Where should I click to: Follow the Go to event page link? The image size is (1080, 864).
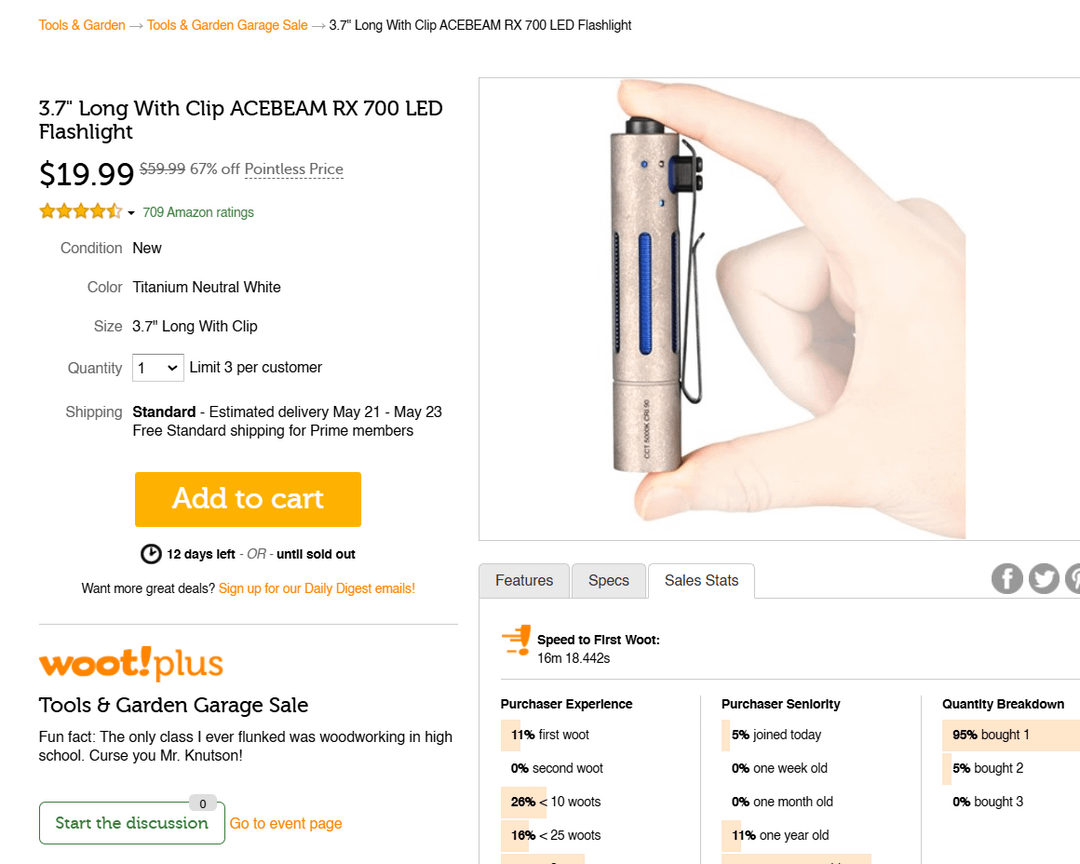point(286,823)
